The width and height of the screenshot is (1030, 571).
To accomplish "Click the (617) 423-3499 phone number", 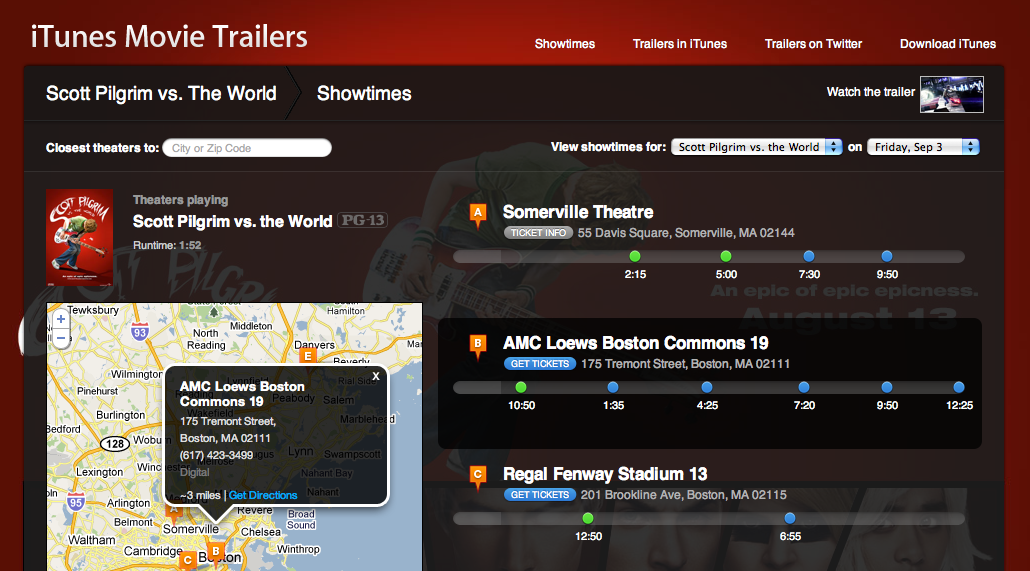I will [216, 455].
